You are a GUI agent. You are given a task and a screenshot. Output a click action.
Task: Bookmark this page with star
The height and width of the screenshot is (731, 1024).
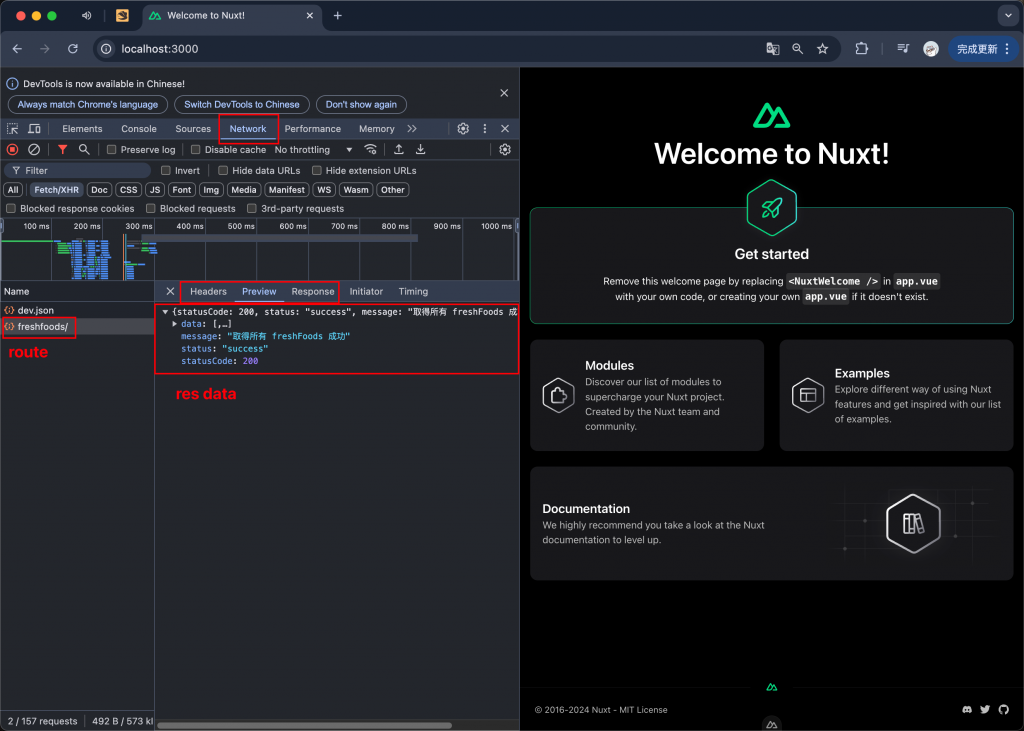point(823,49)
